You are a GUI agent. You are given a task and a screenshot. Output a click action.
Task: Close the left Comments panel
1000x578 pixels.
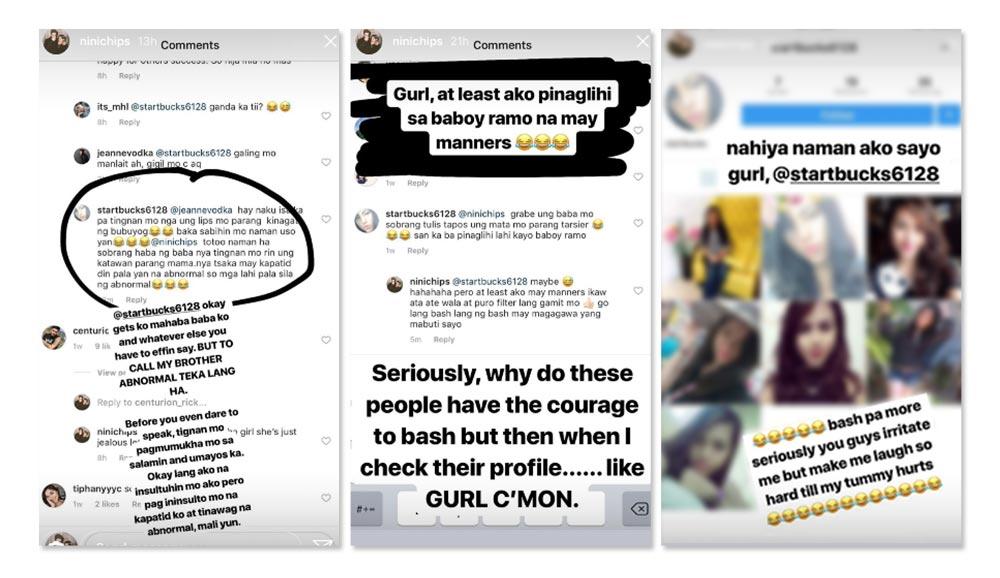point(330,41)
